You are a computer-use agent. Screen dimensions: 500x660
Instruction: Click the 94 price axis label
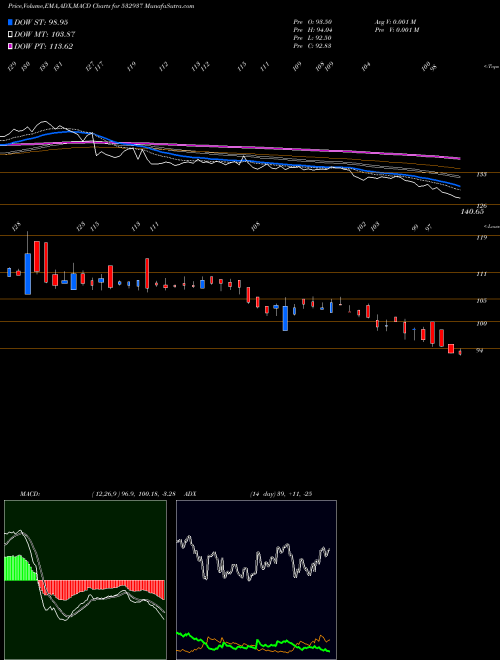coord(479,350)
